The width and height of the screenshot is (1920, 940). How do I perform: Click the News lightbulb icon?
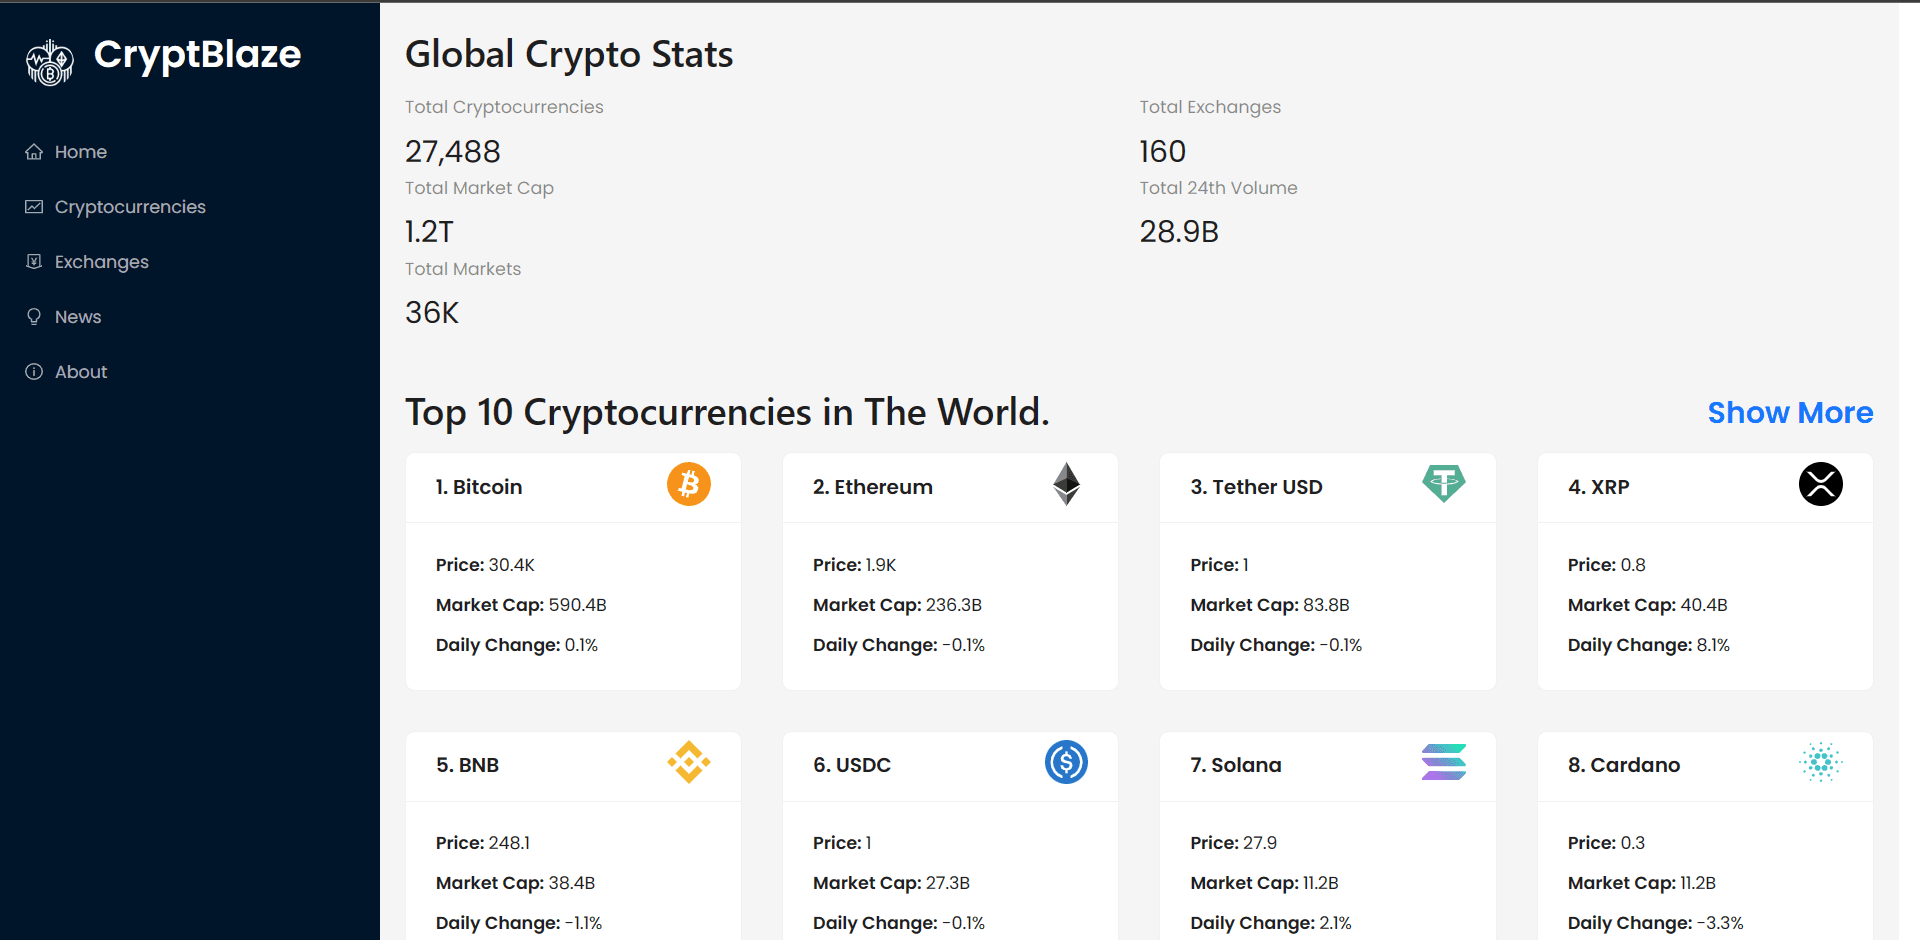click(34, 316)
